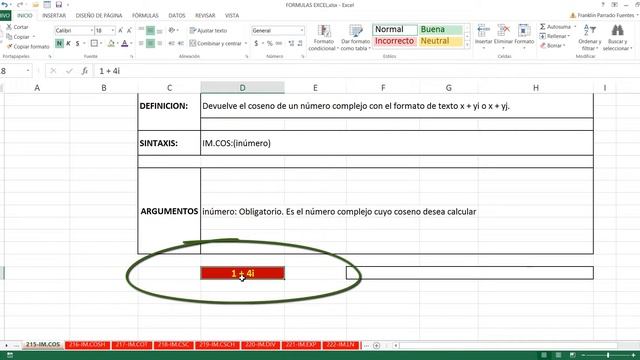Image resolution: width=640 pixels, height=360 pixels.
Task: Switch to the FÓRMULAS ribbon tab
Action: pos(145,16)
